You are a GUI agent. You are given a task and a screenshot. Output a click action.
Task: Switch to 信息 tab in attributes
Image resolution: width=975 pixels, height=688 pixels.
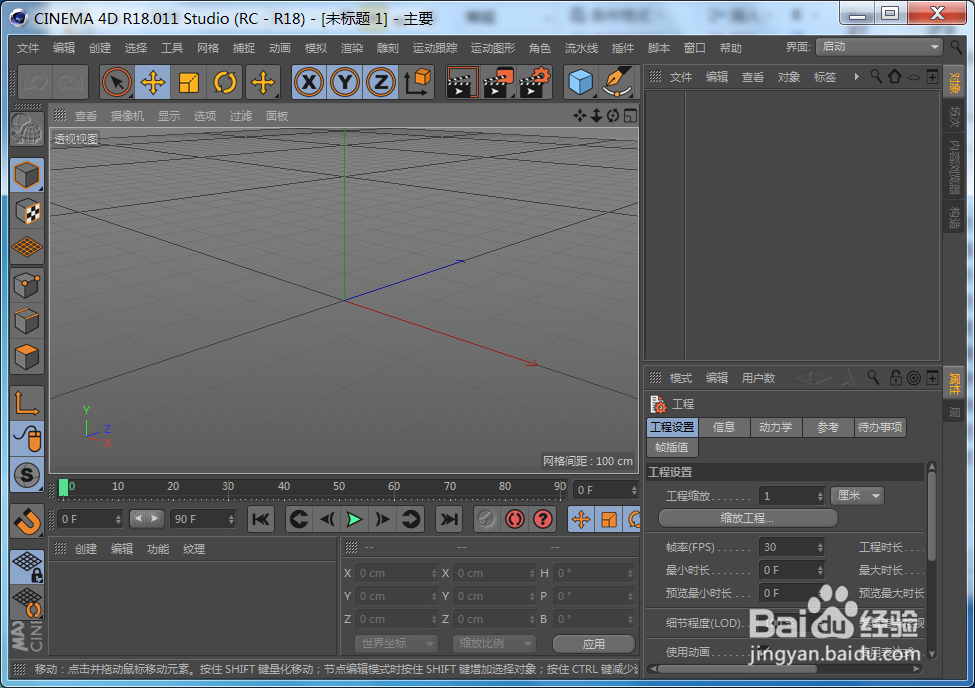pos(724,427)
